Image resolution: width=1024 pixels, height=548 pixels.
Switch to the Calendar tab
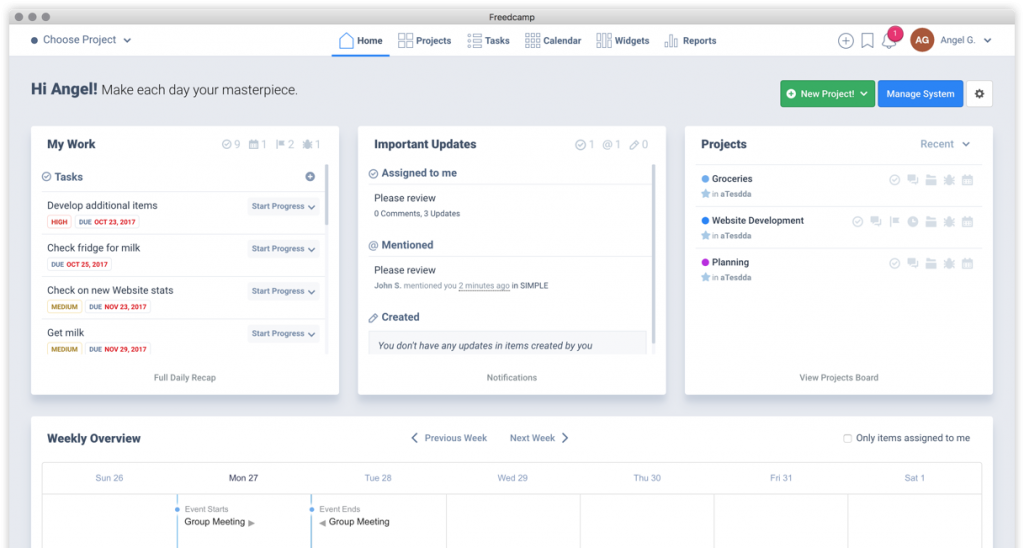pos(553,40)
